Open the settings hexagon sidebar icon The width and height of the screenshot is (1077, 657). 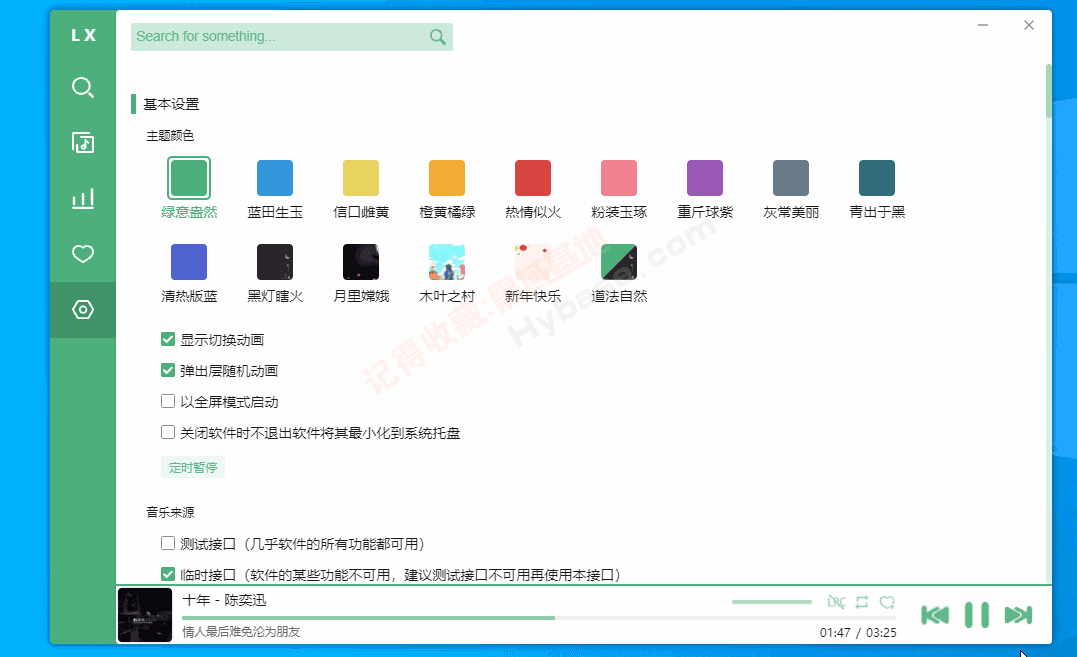coord(82,310)
